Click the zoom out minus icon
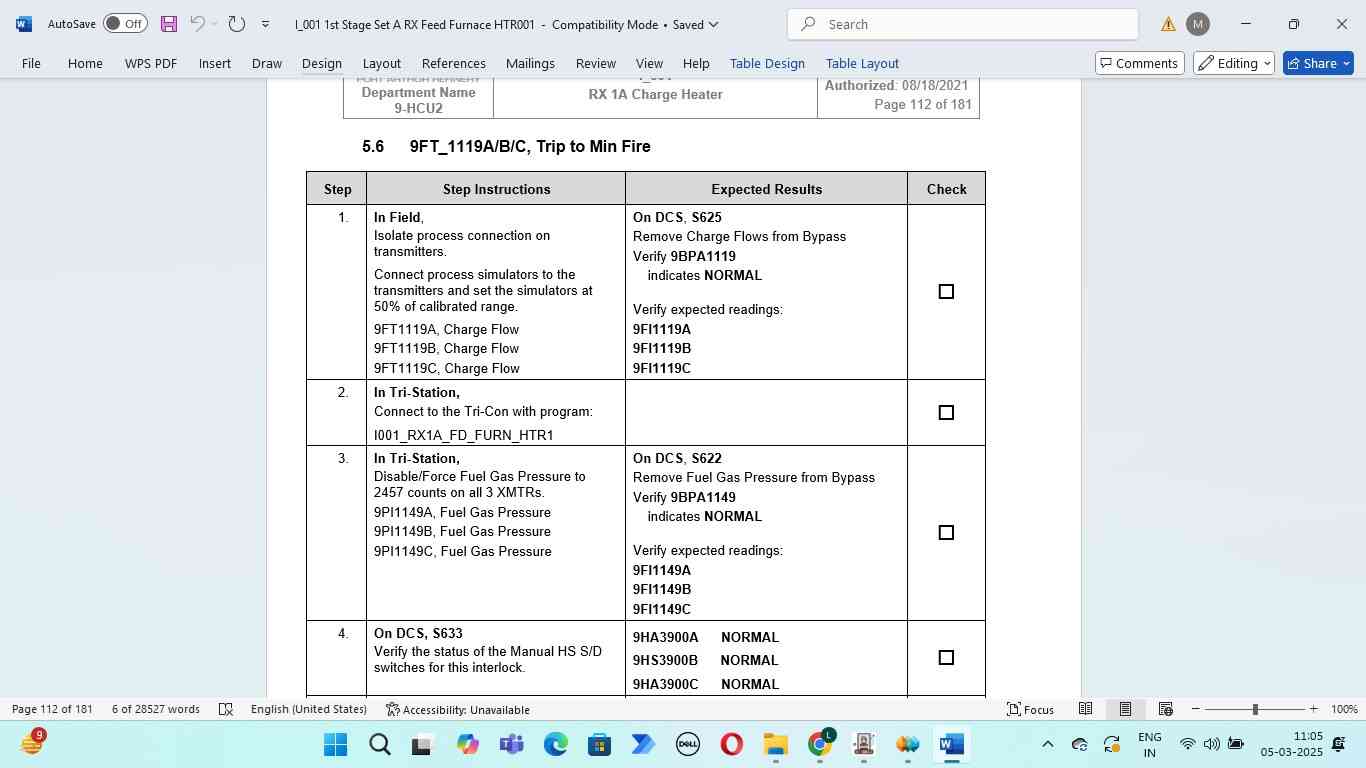 tap(1196, 709)
